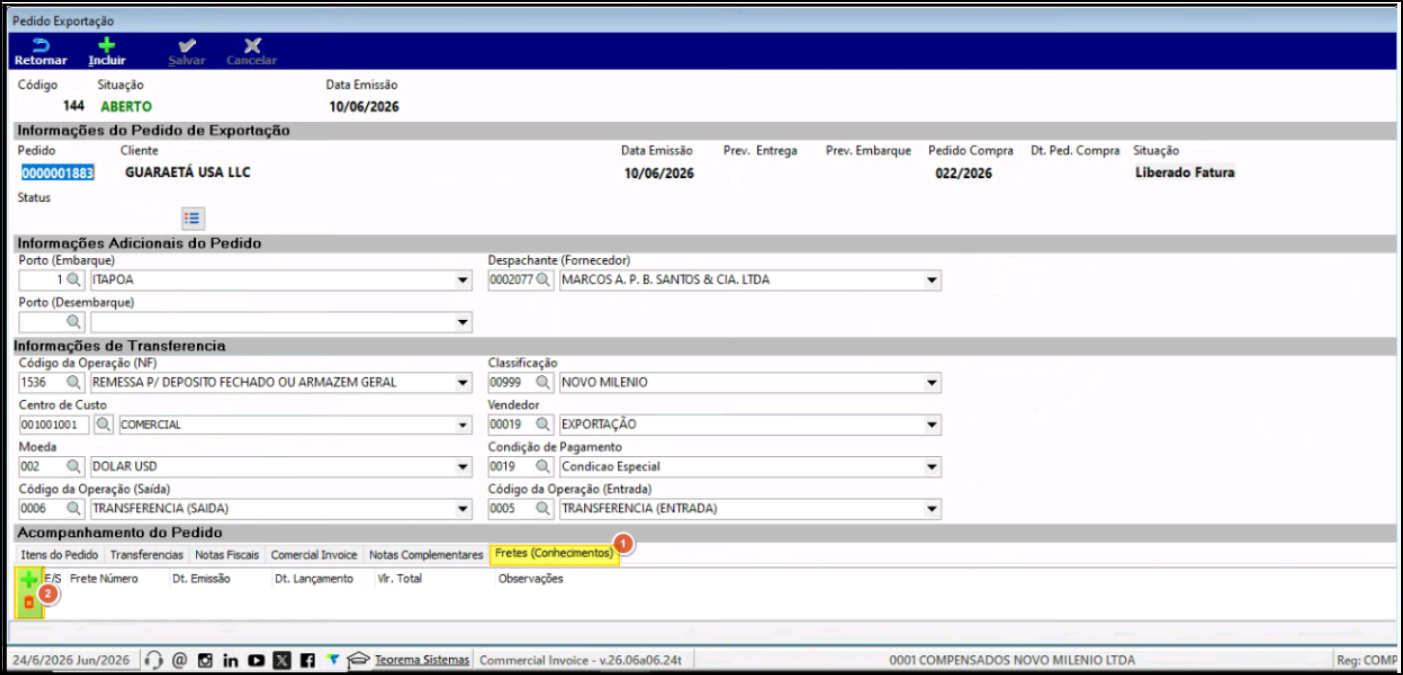Expand the Despachante (Fornecedor) dropdown
The width and height of the screenshot is (1403, 675).
point(932,281)
